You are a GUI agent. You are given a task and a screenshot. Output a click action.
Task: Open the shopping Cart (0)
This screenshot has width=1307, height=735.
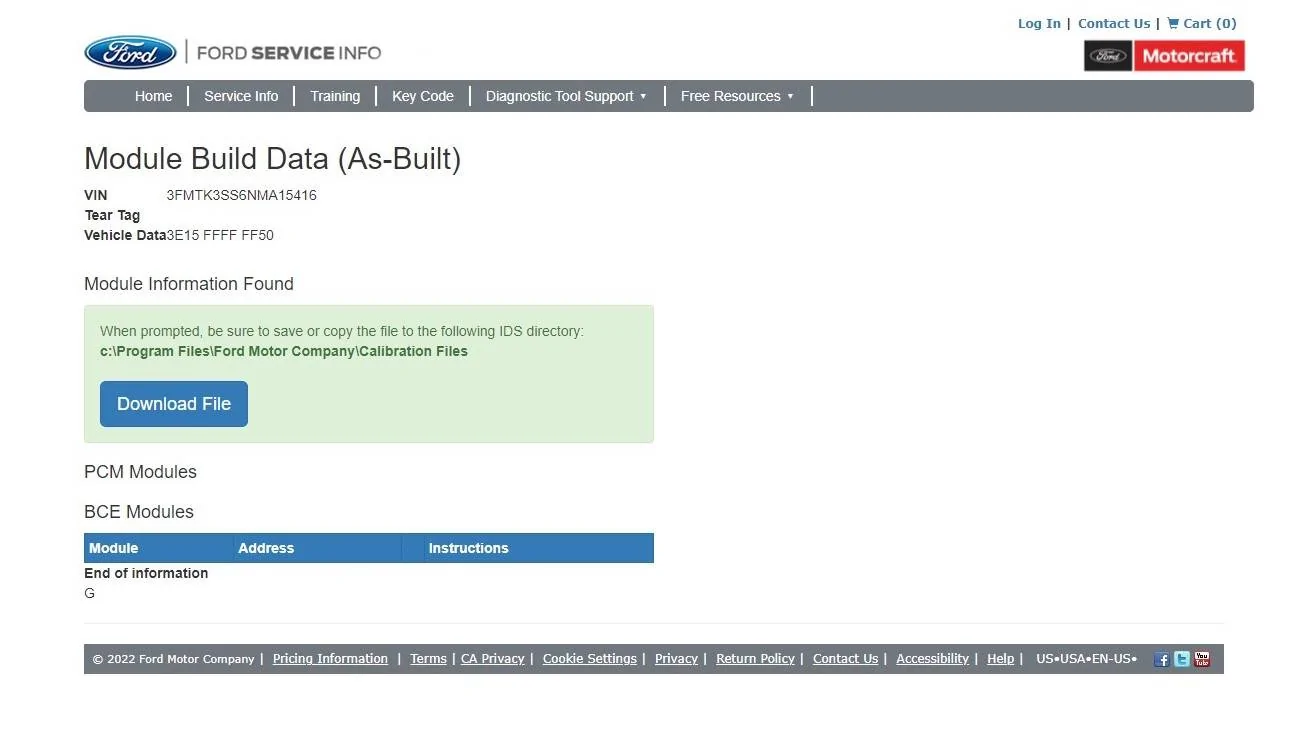pos(1202,23)
